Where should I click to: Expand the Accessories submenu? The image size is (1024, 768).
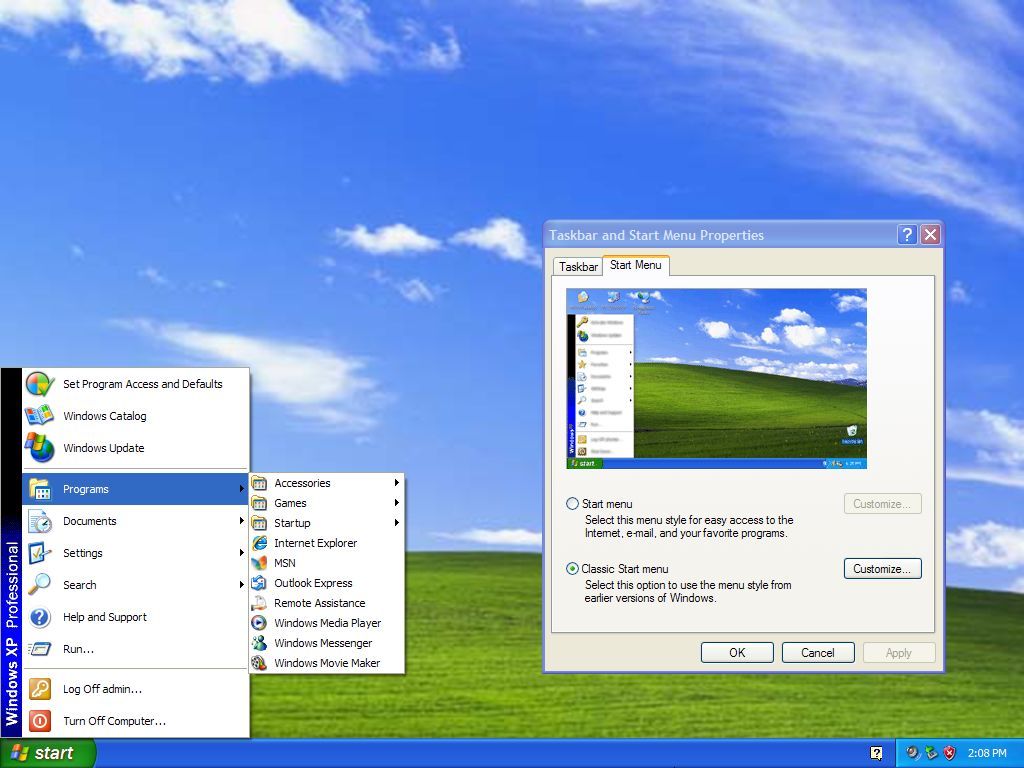pyautogui.click(x=302, y=482)
